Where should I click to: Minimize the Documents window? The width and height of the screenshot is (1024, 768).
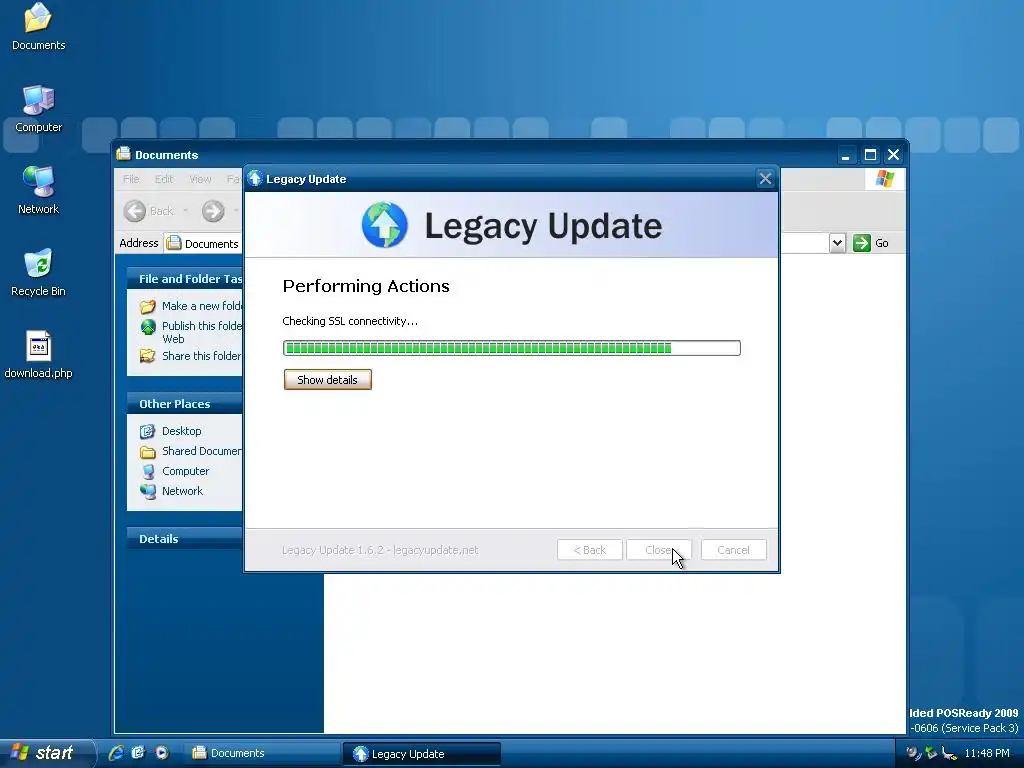click(x=846, y=155)
